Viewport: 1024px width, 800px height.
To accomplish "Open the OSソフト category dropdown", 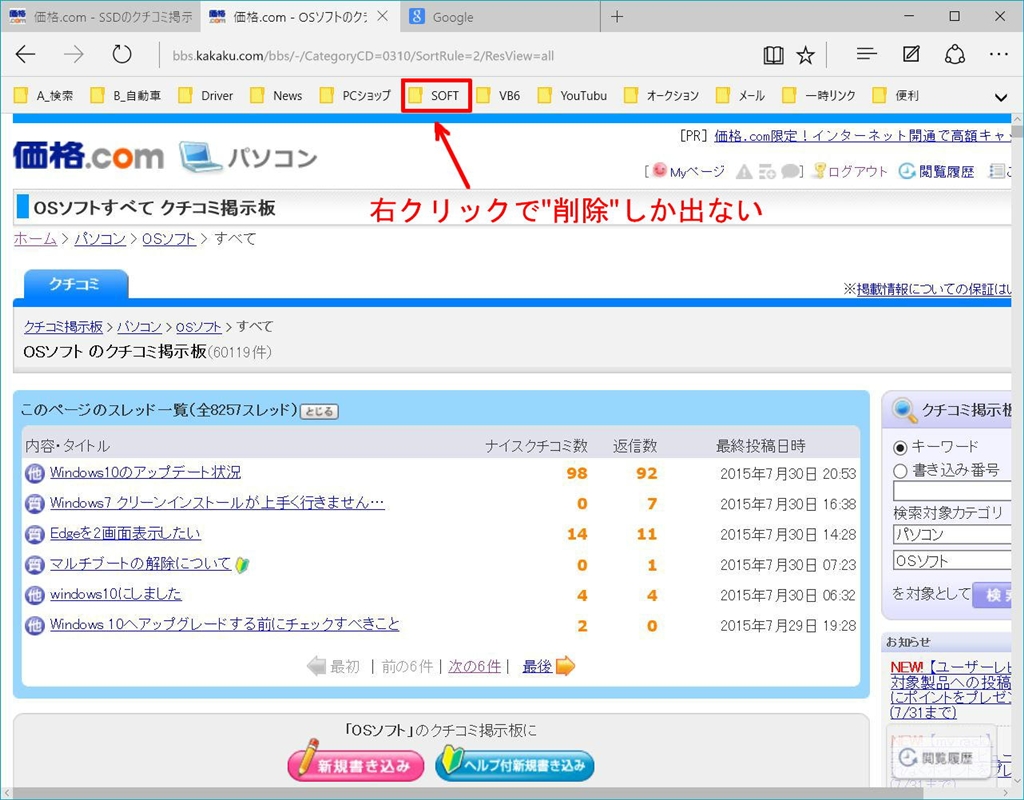I will pyautogui.click(x=952, y=561).
